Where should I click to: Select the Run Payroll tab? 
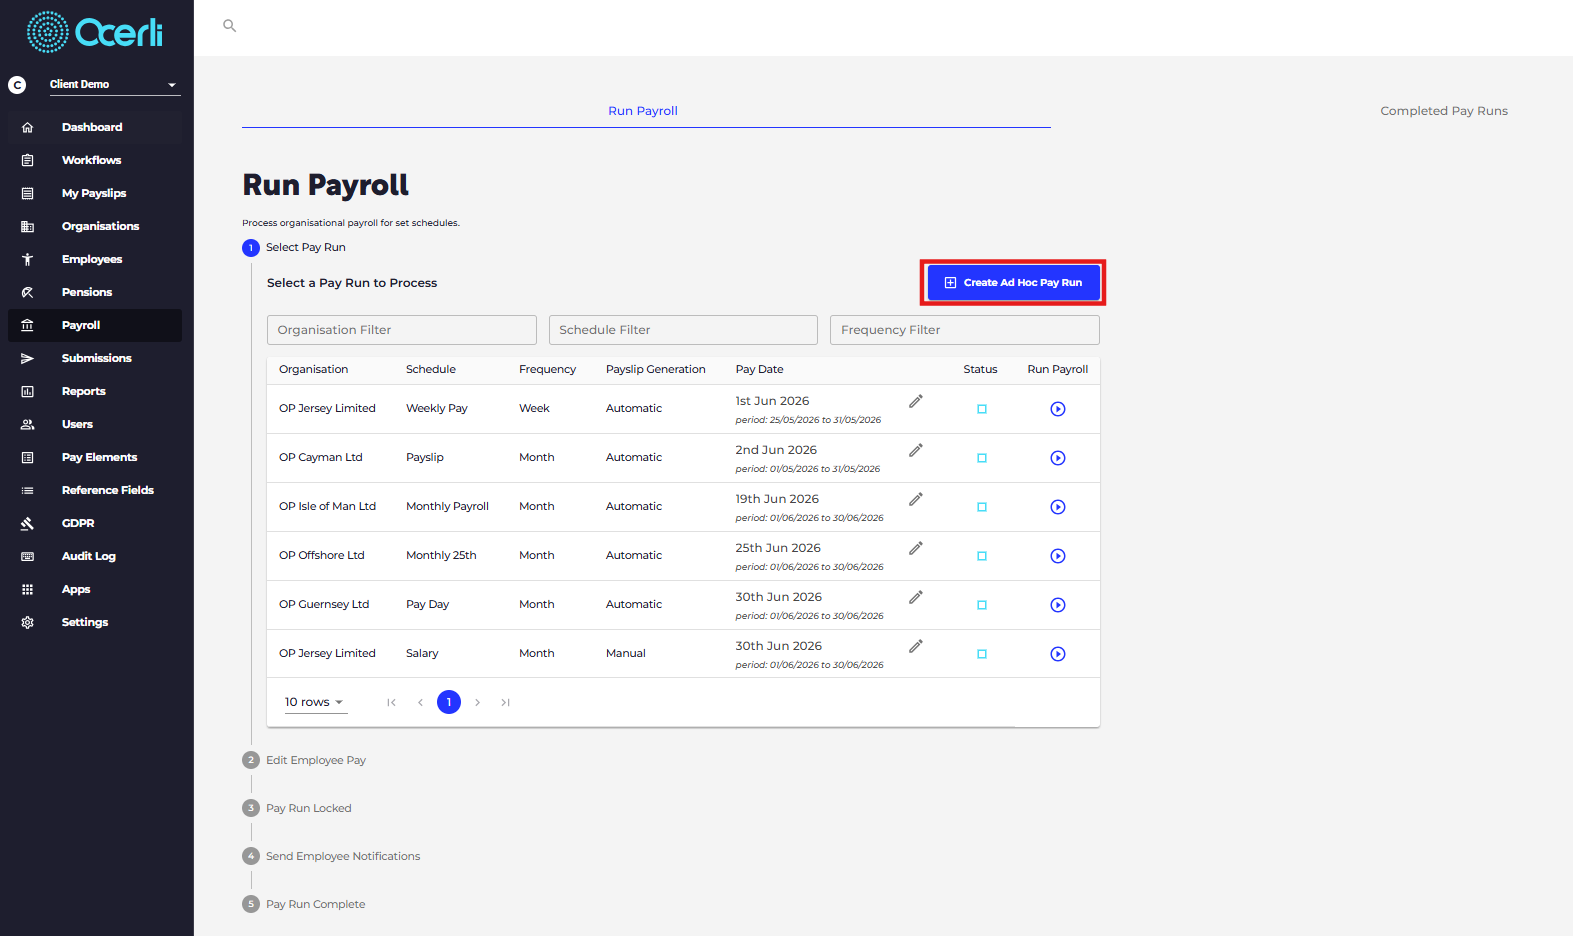pyautogui.click(x=643, y=111)
